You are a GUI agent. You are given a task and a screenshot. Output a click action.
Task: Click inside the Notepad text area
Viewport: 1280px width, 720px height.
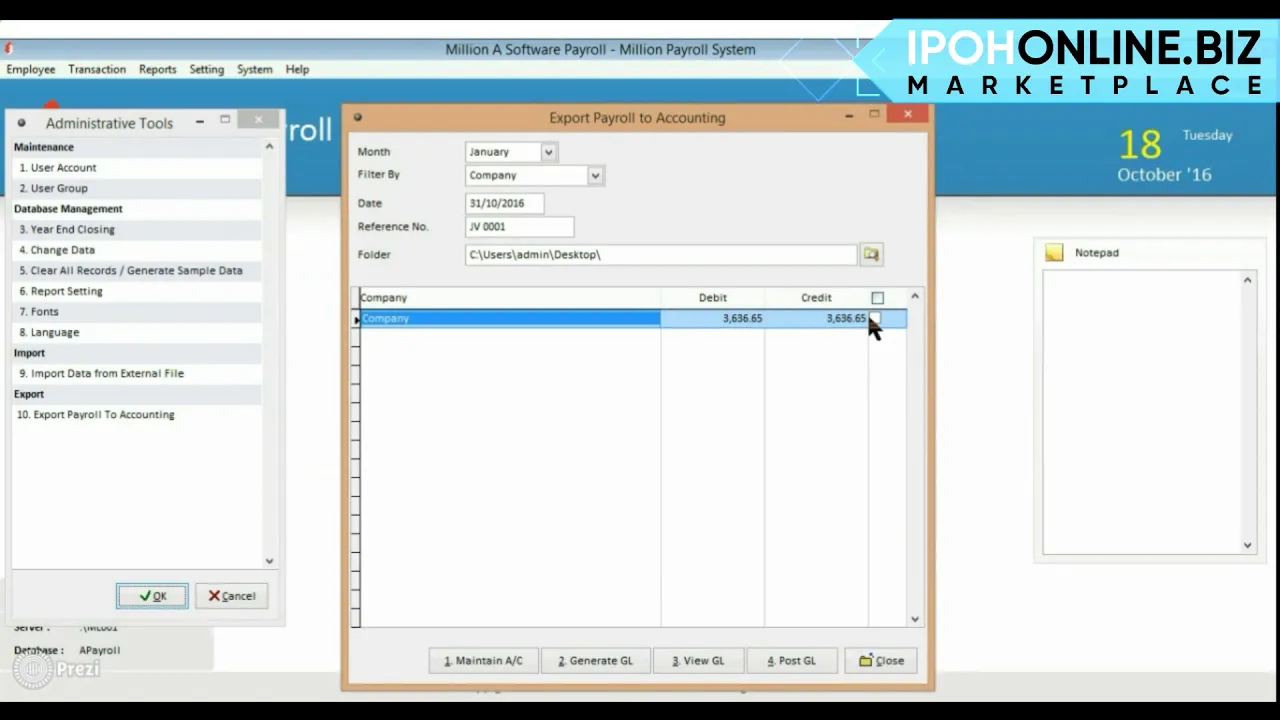1140,410
